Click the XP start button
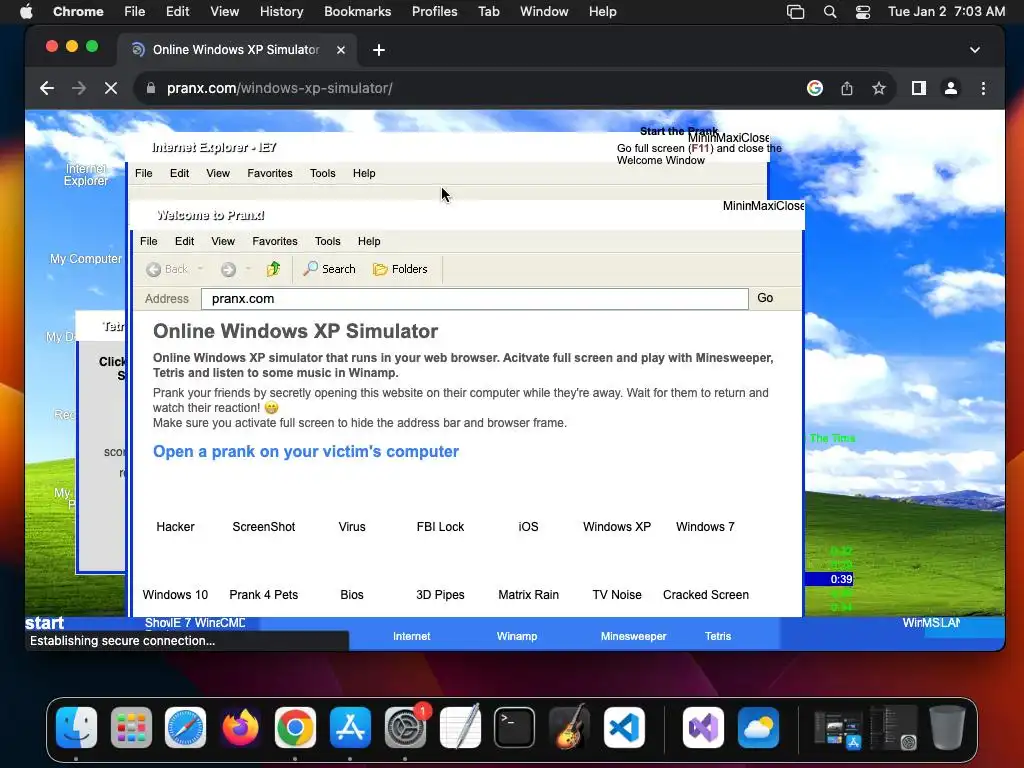Viewport: 1024px width, 768px height. (x=44, y=624)
